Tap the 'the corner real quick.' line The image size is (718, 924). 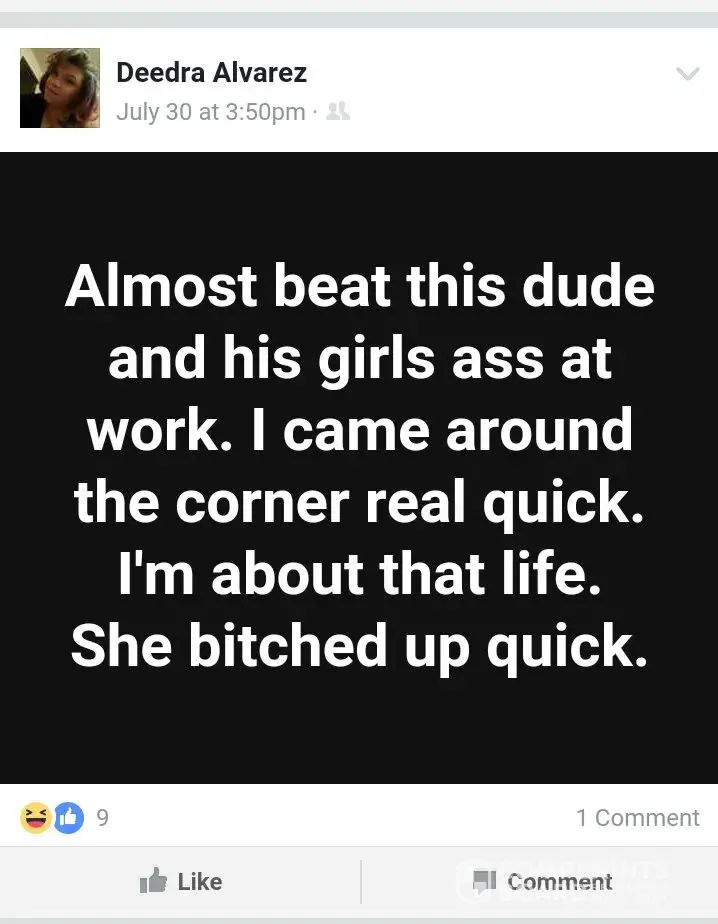pos(360,502)
